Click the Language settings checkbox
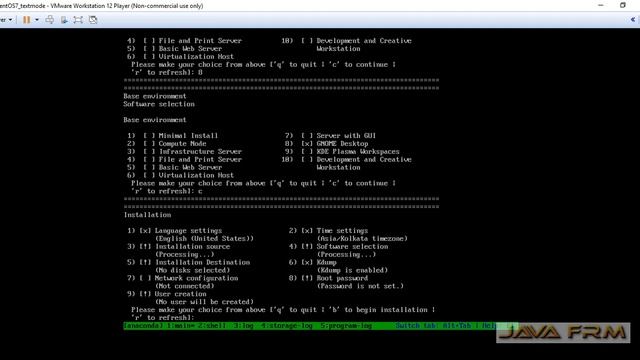Screen dimensions: 640x360 click(145, 231)
